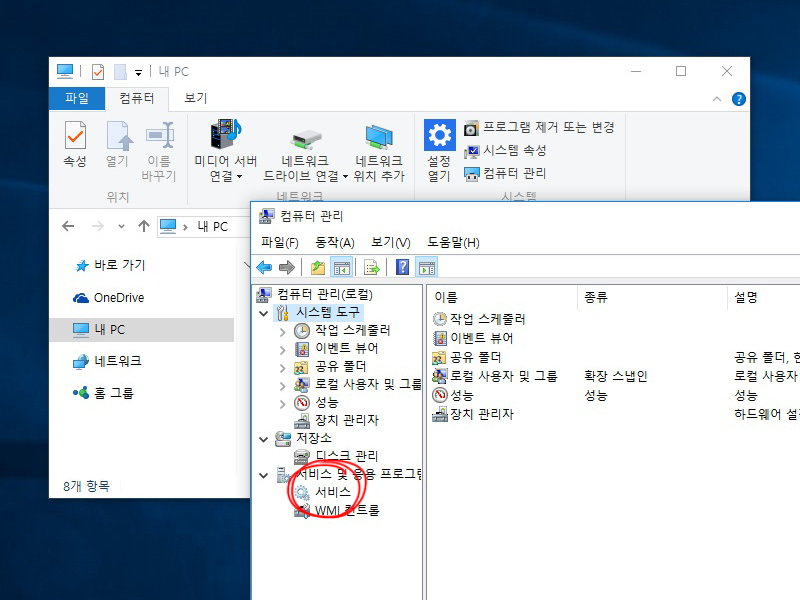Screen dimensions: 800x600
Task: Click the up one level toolbar icon
Action: coord(318,267)
